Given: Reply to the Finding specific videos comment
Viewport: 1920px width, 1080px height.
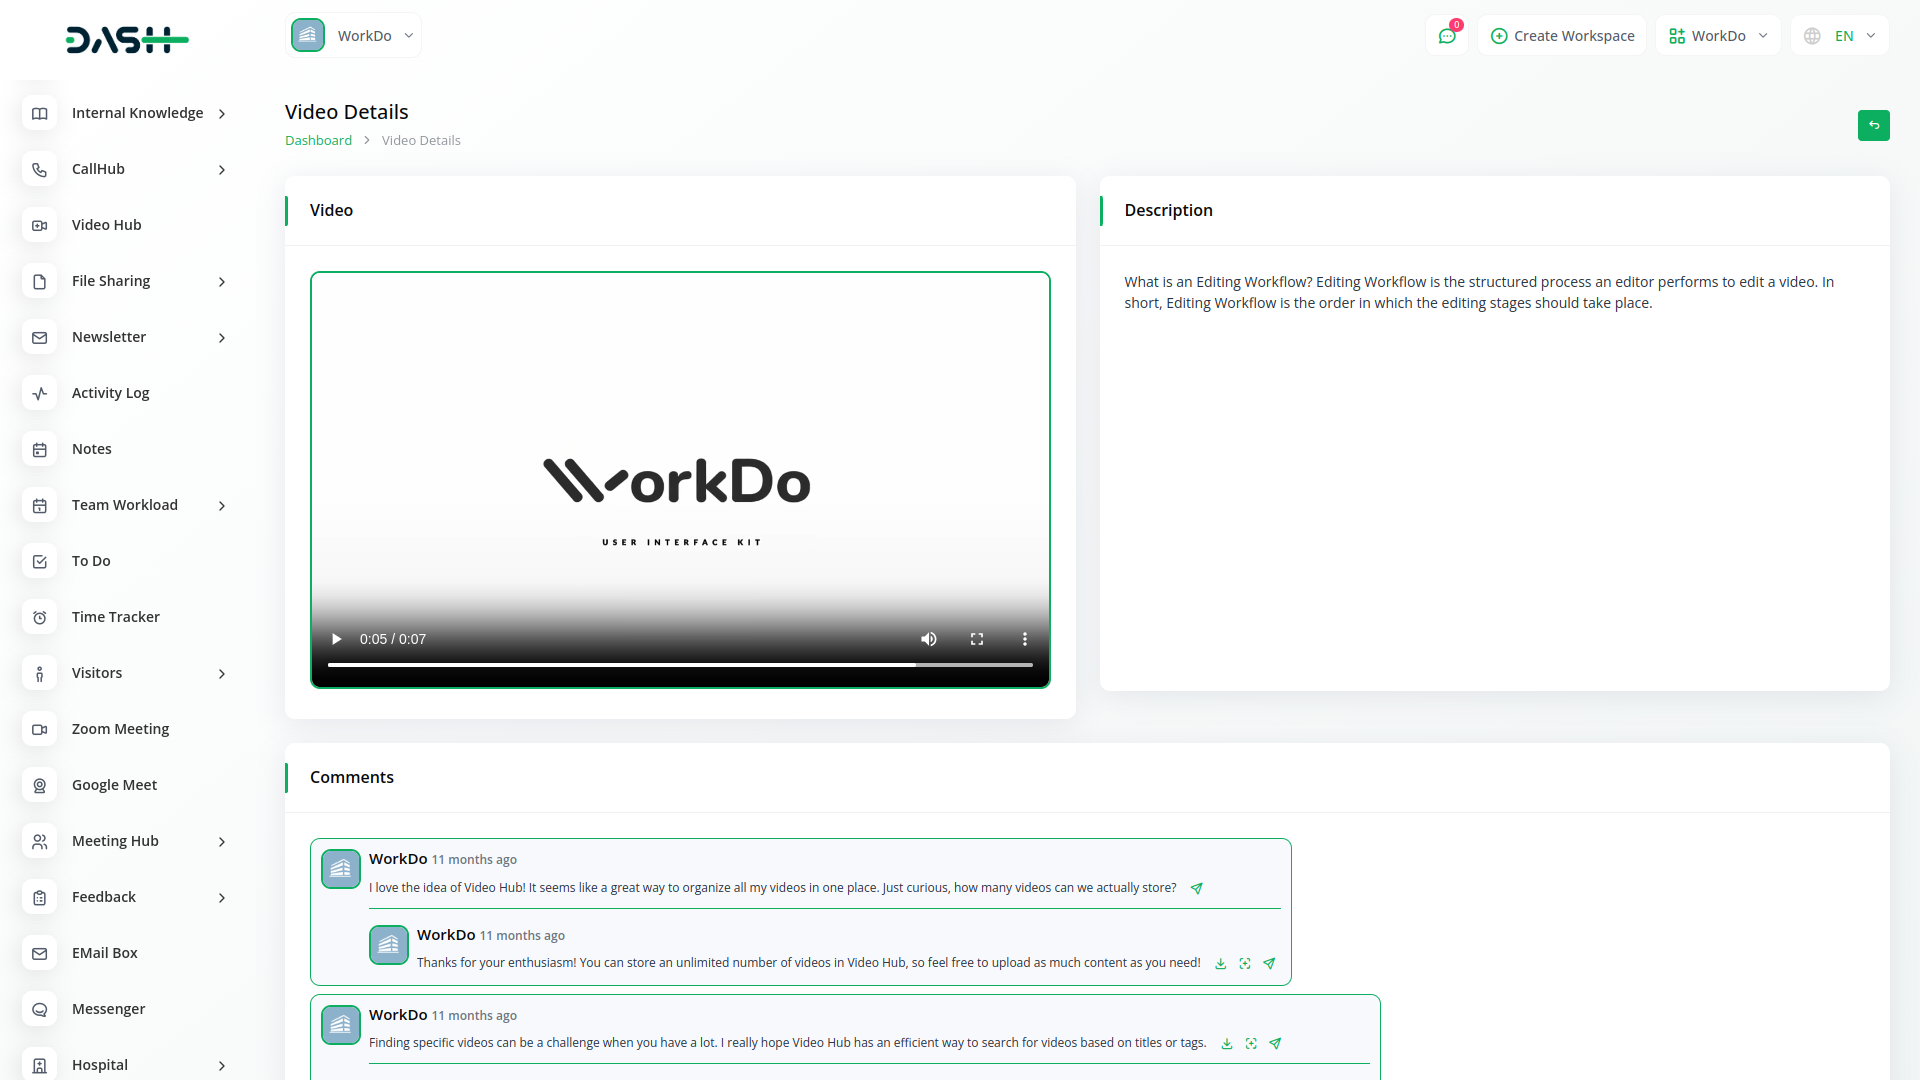Looking at the screenshot, I should tap(1275, 1044).
